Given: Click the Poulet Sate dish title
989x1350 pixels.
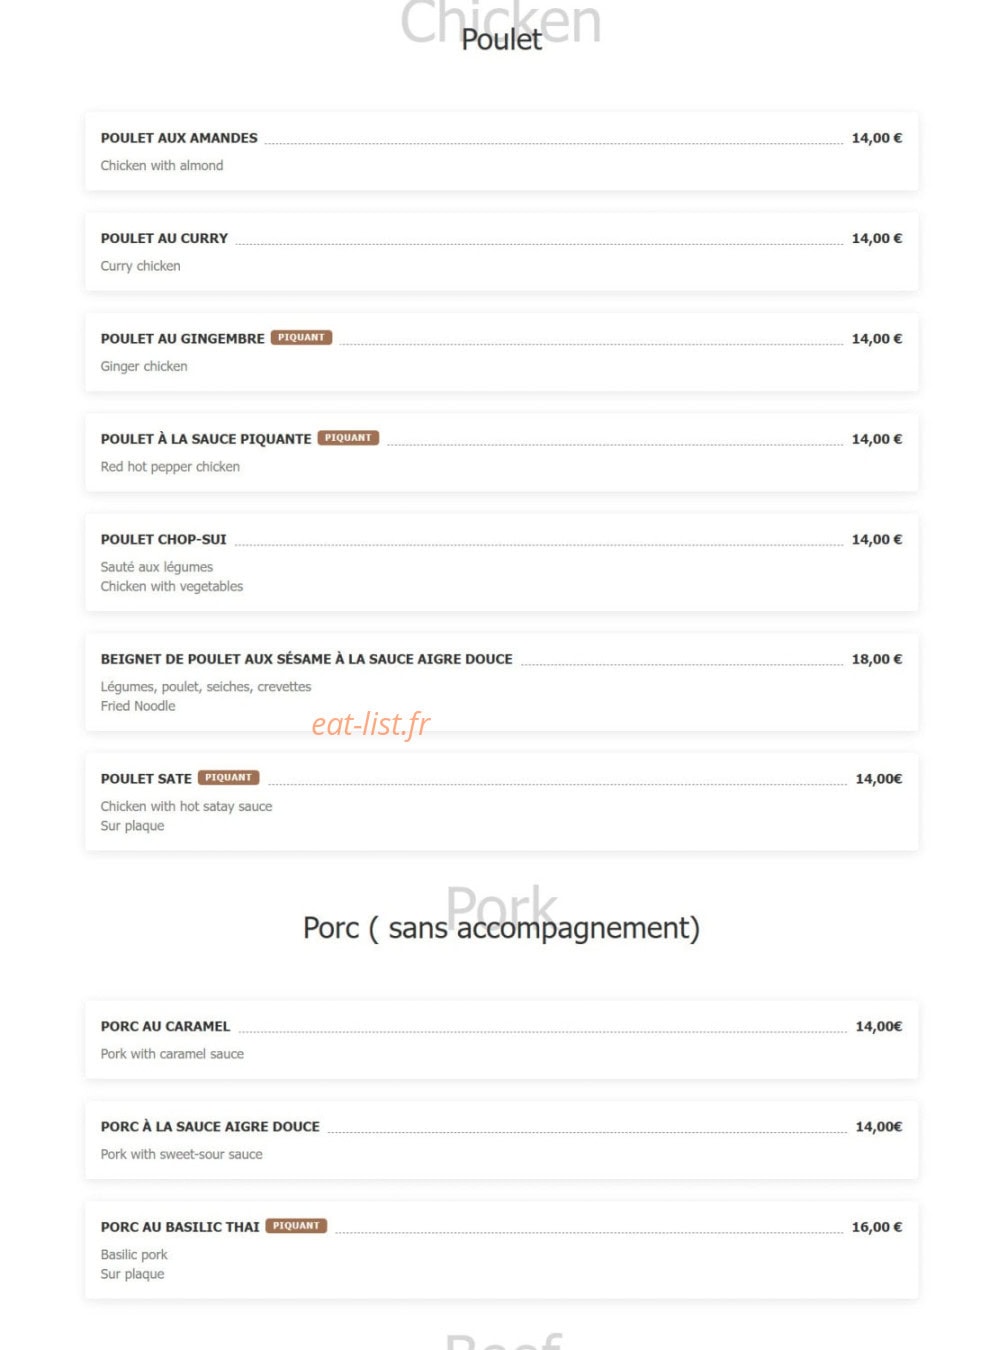Looking at the screenshot, I should 146,779.
